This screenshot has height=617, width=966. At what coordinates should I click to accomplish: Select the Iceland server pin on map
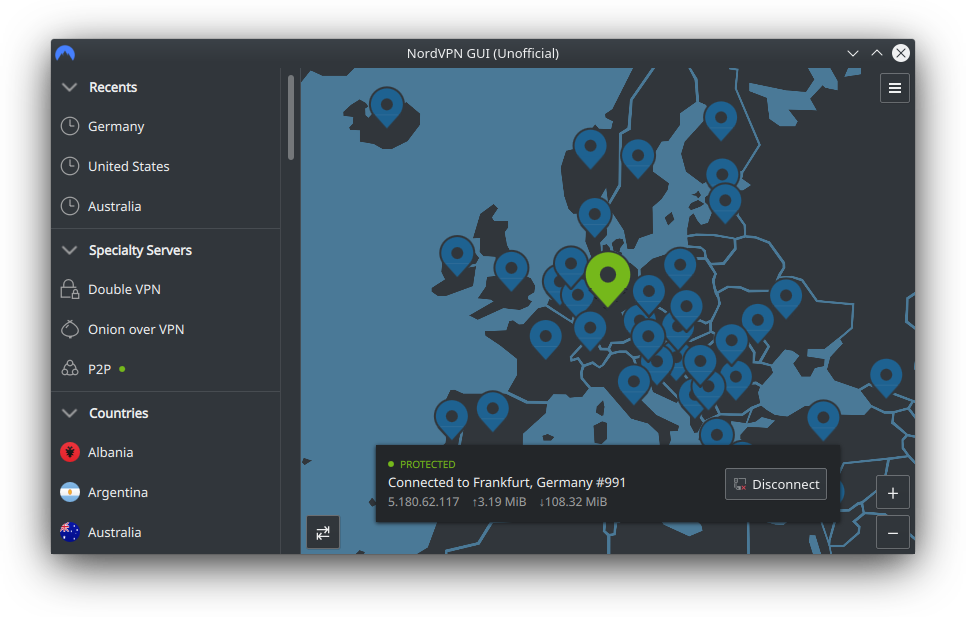[386, 103]
